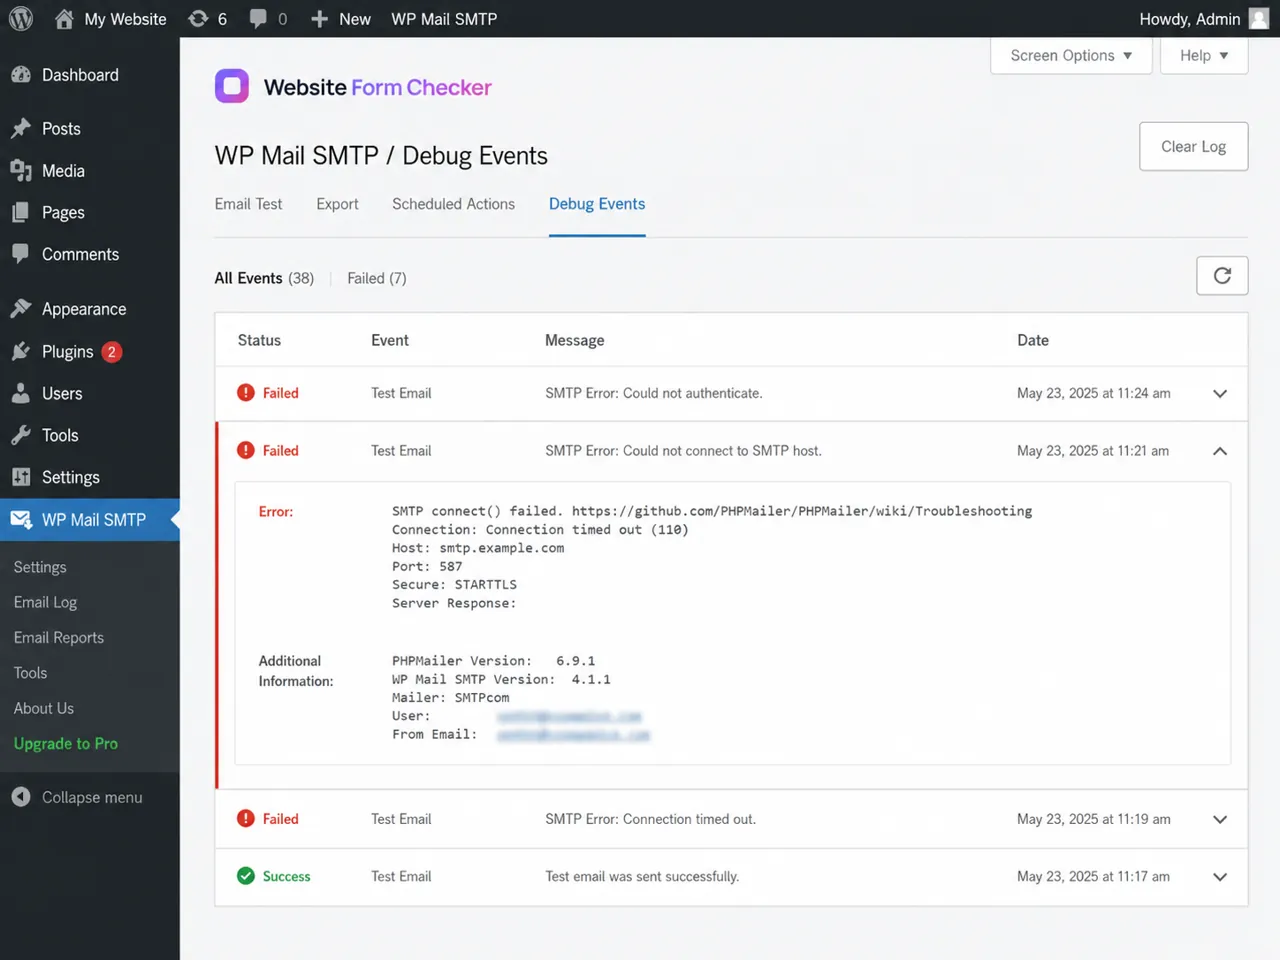Open the Screen Options dropdown
Screen dimensions: 1280x960
tap(1071, 56)
